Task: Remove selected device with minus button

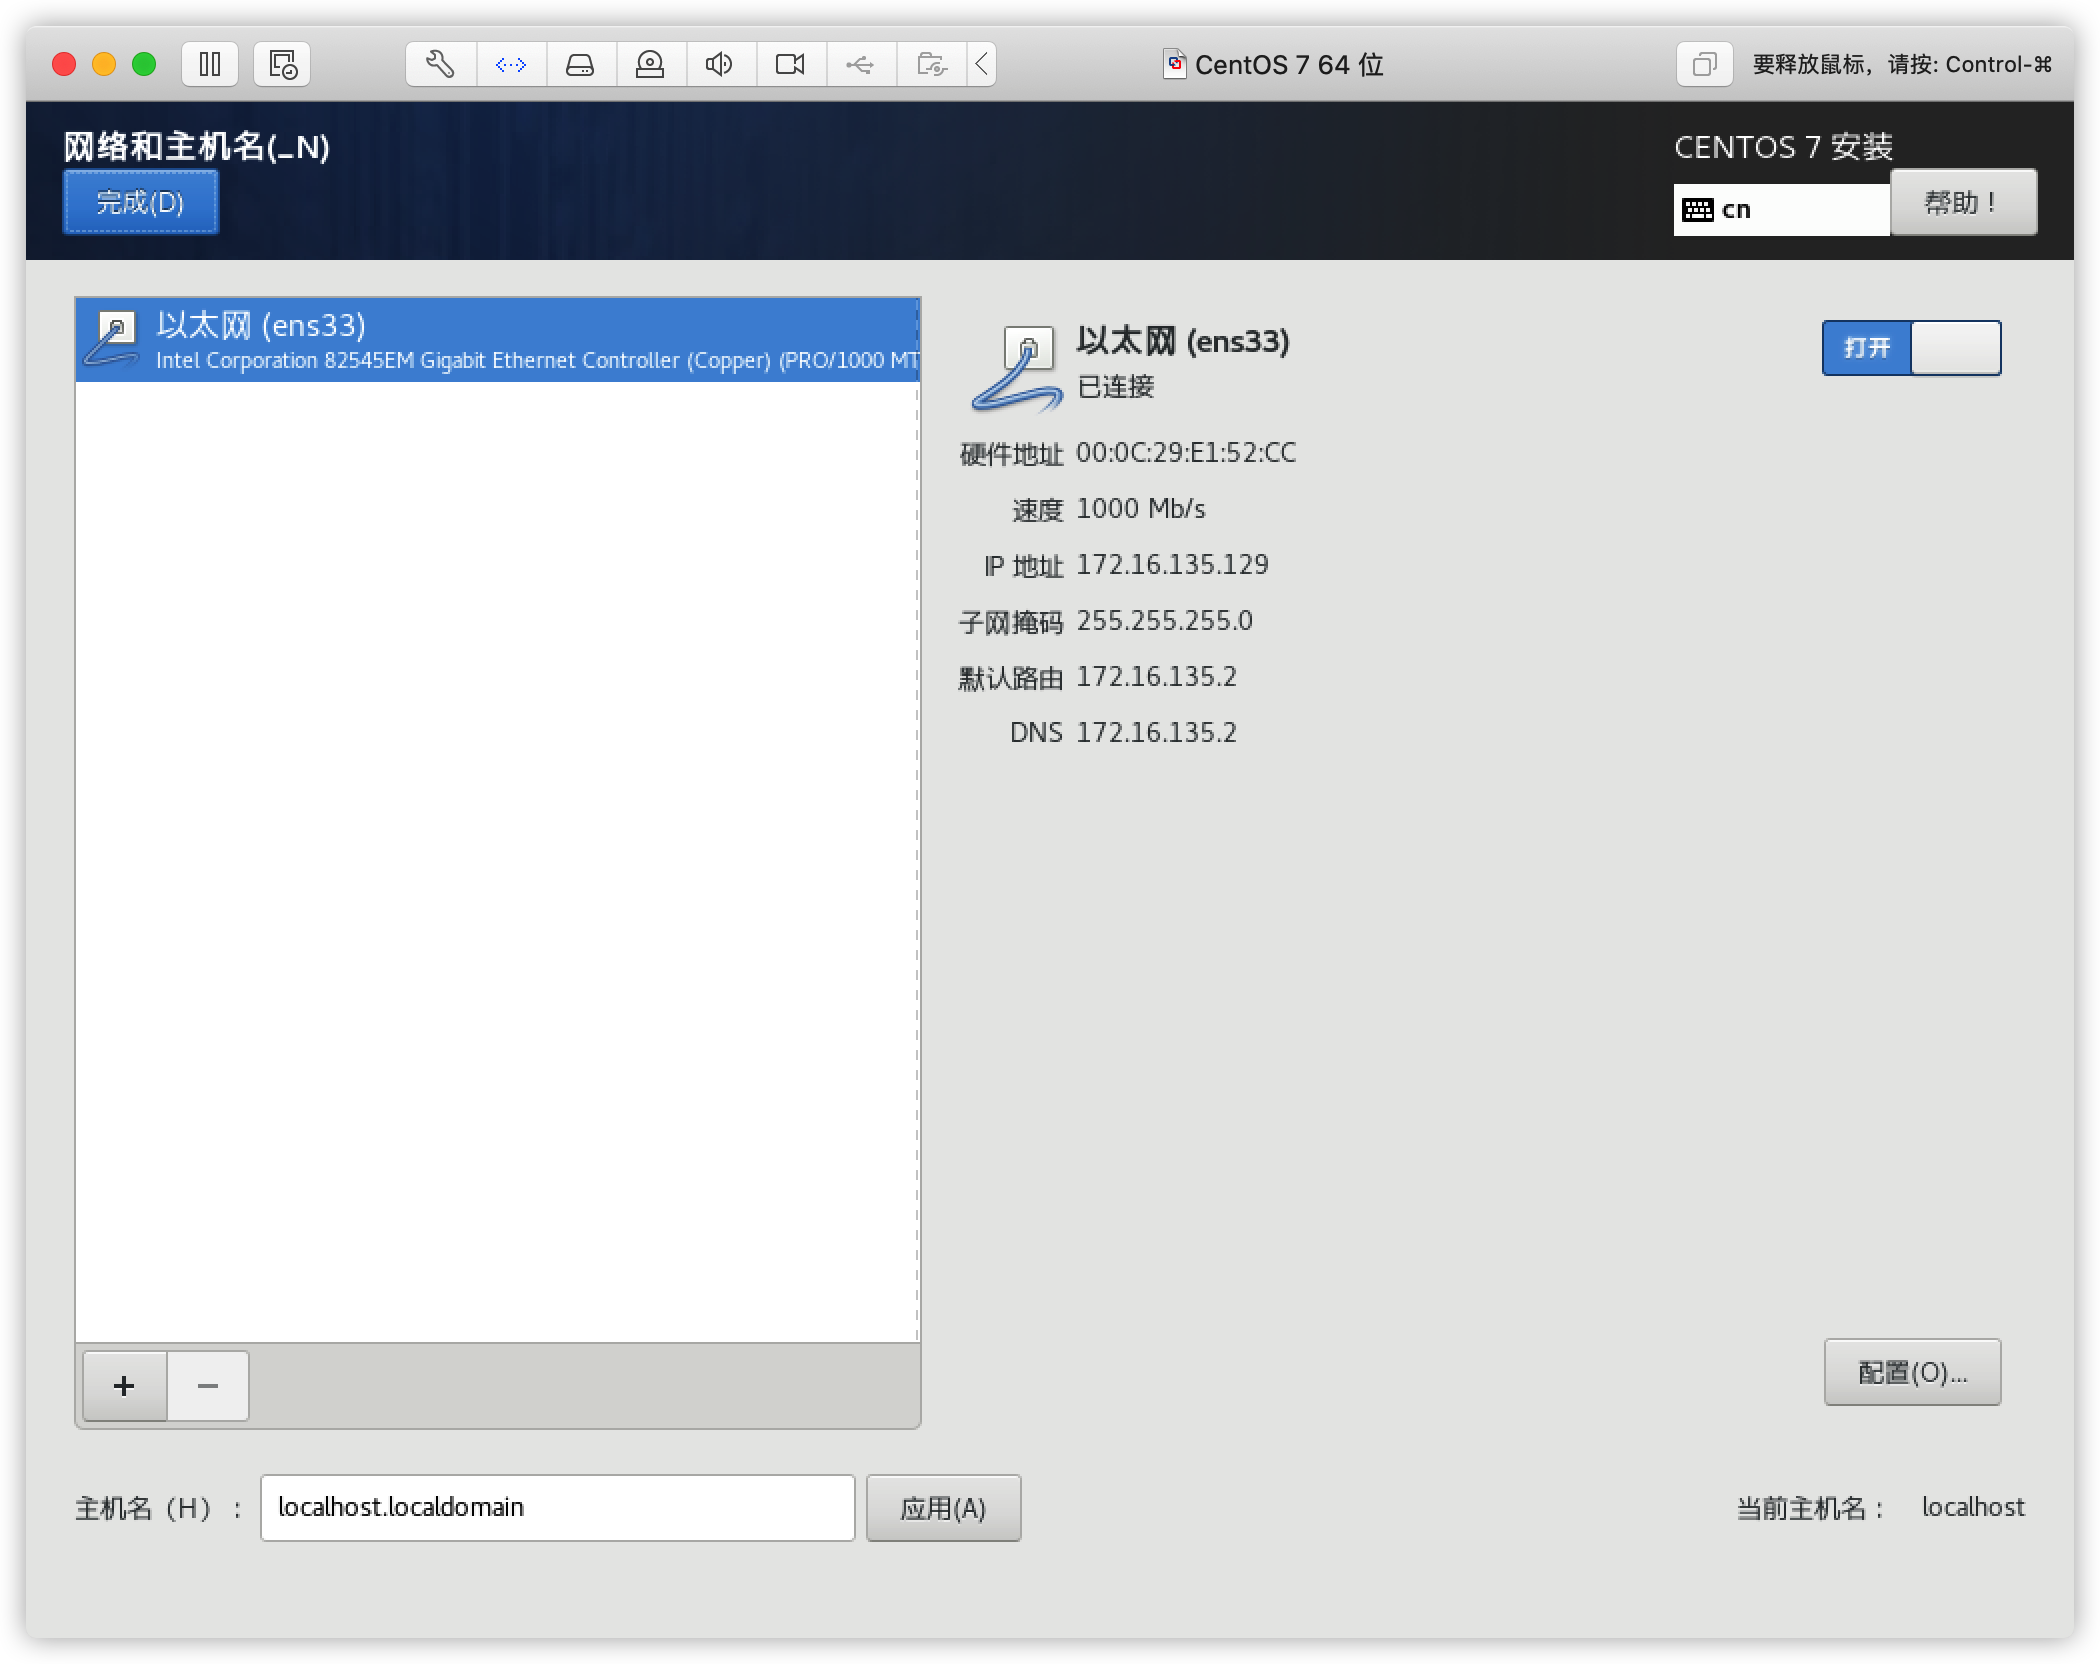Action: tap(208, 1386)
